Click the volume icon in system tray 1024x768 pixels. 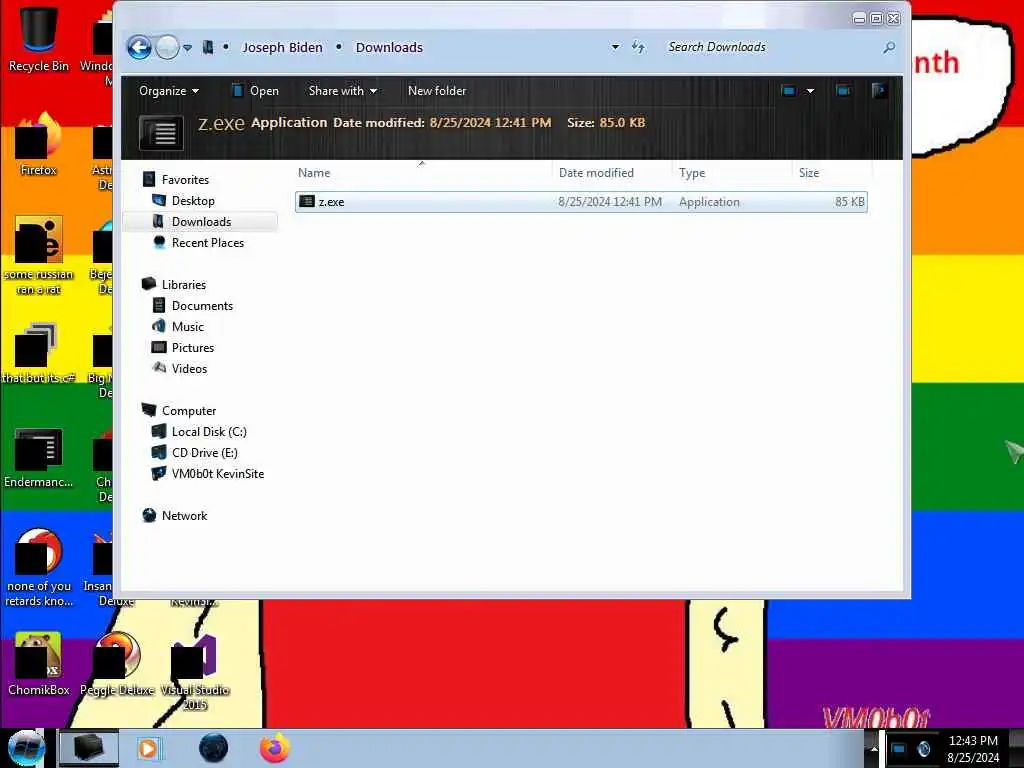pyautogui.click(x=923, y=749)
